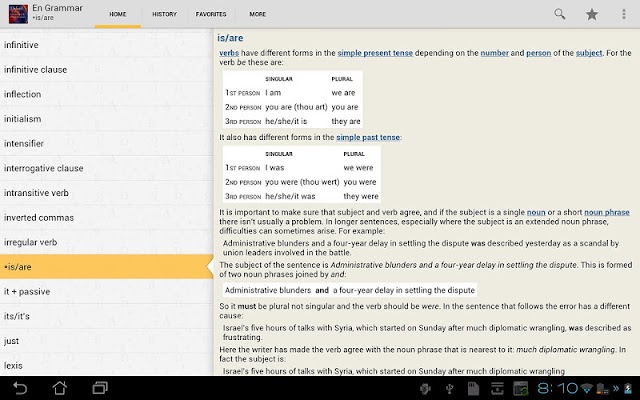
Task: Switch to the HISTORY tab
Action: pos(164,14)
